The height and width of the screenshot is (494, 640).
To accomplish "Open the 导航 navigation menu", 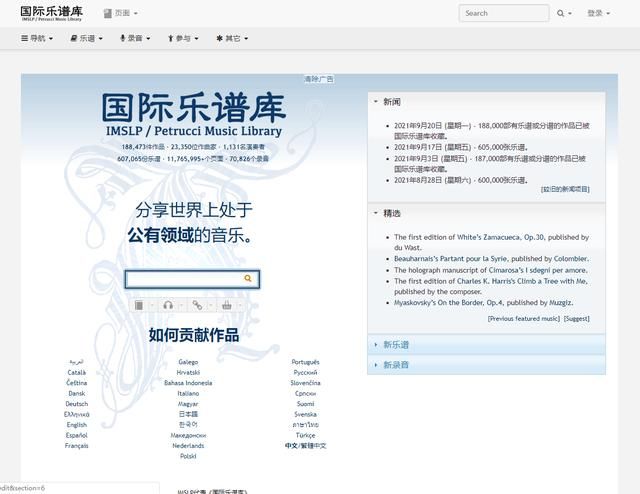I will click(x=37, y=38).
